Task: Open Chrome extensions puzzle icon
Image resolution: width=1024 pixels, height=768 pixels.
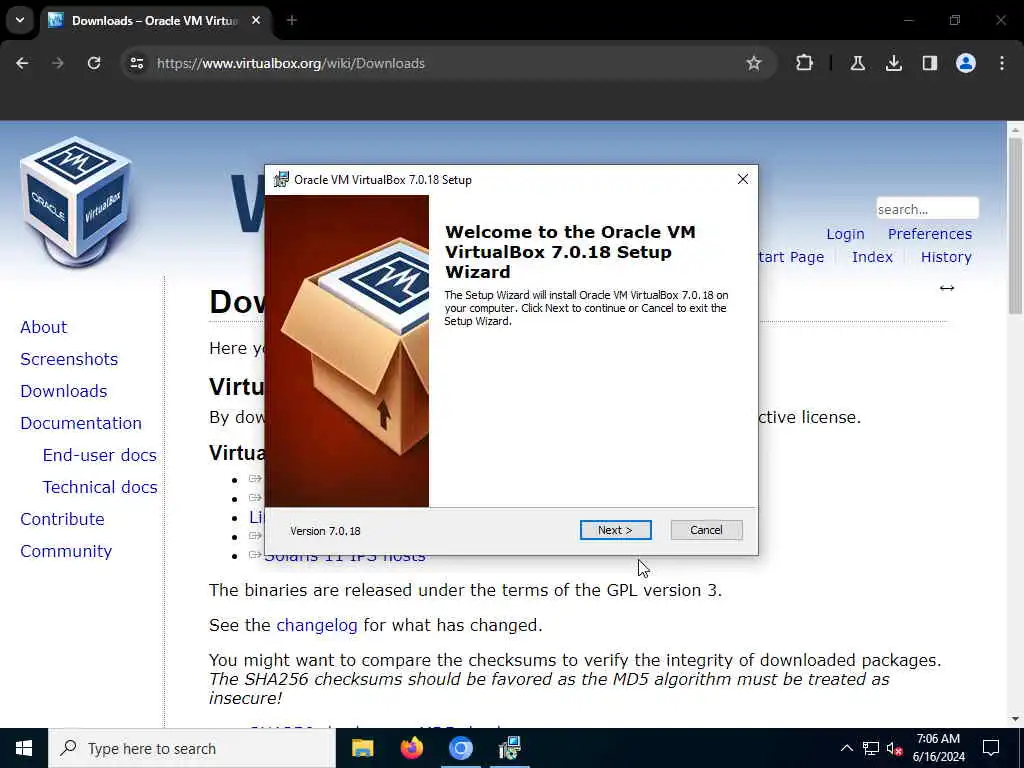Action: [805, 63]
